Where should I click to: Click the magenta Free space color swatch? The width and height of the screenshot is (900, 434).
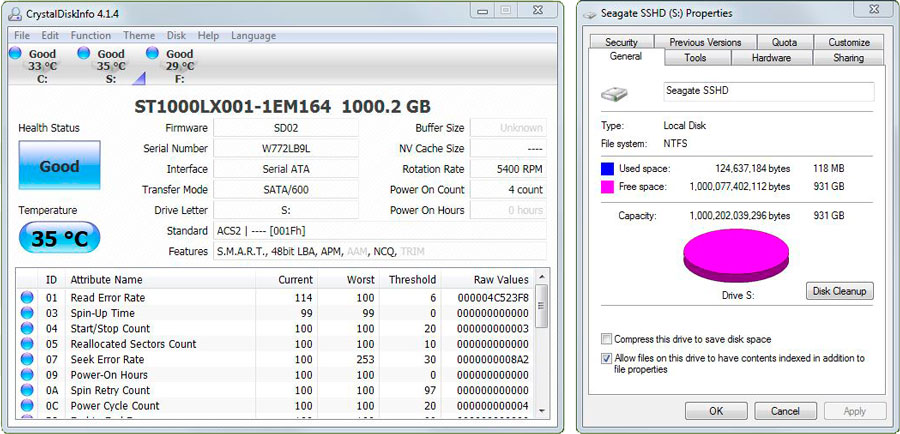point(607,187)
